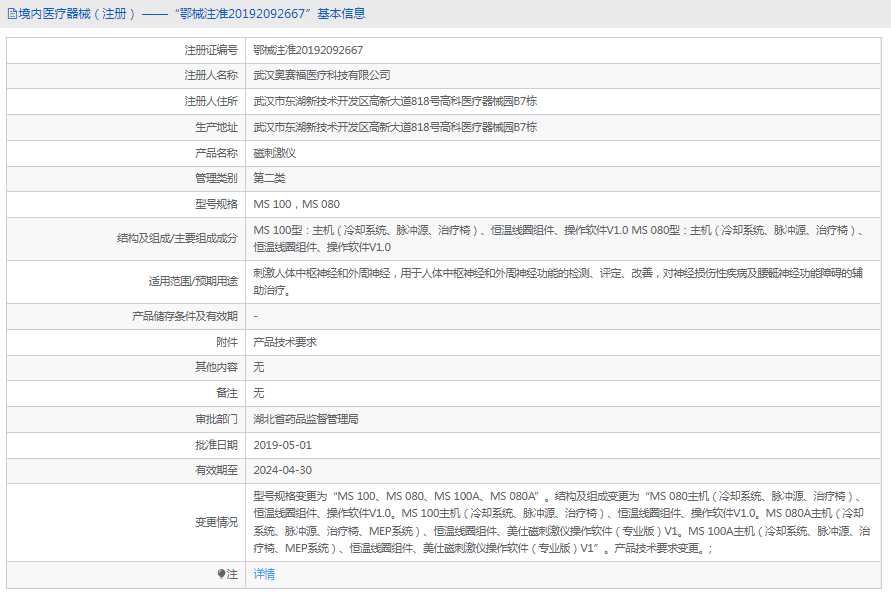Click the 审批部门 label
Image resolution: width=891 pixels, height=592 pixels.
[x=216, y=419]
